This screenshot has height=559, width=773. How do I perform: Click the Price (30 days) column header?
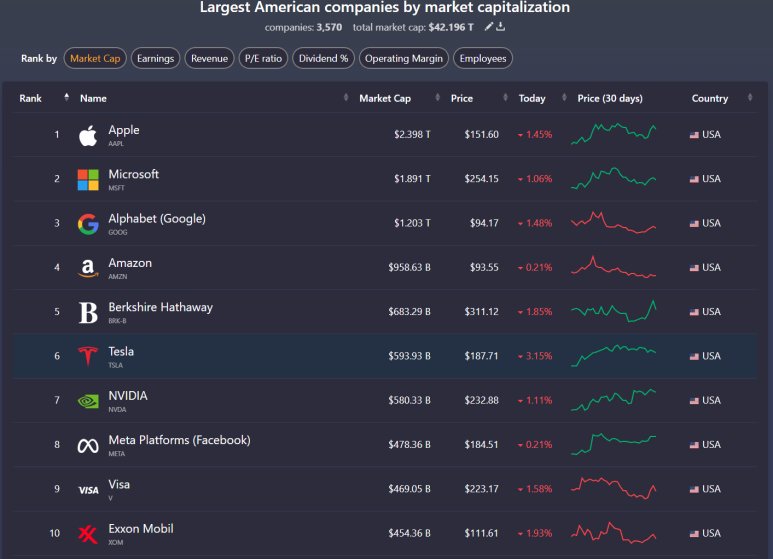point(610,99)
